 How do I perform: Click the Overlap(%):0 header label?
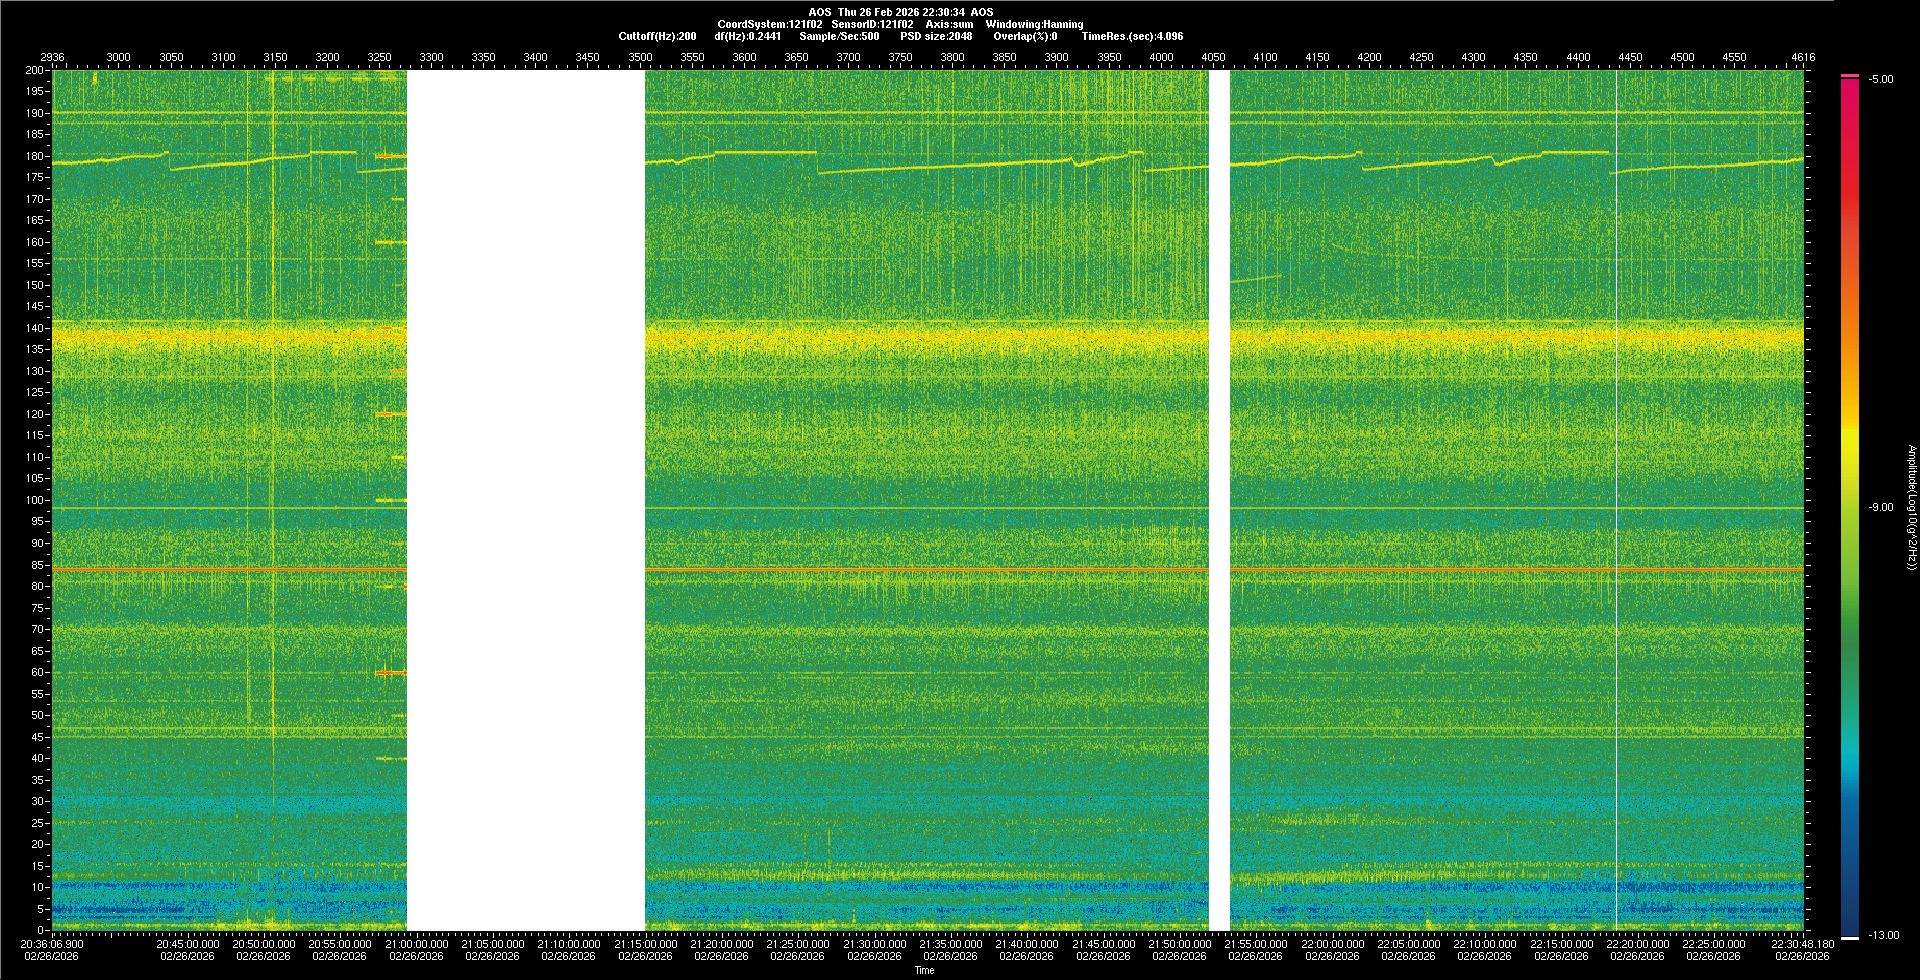pos(1025,36)
